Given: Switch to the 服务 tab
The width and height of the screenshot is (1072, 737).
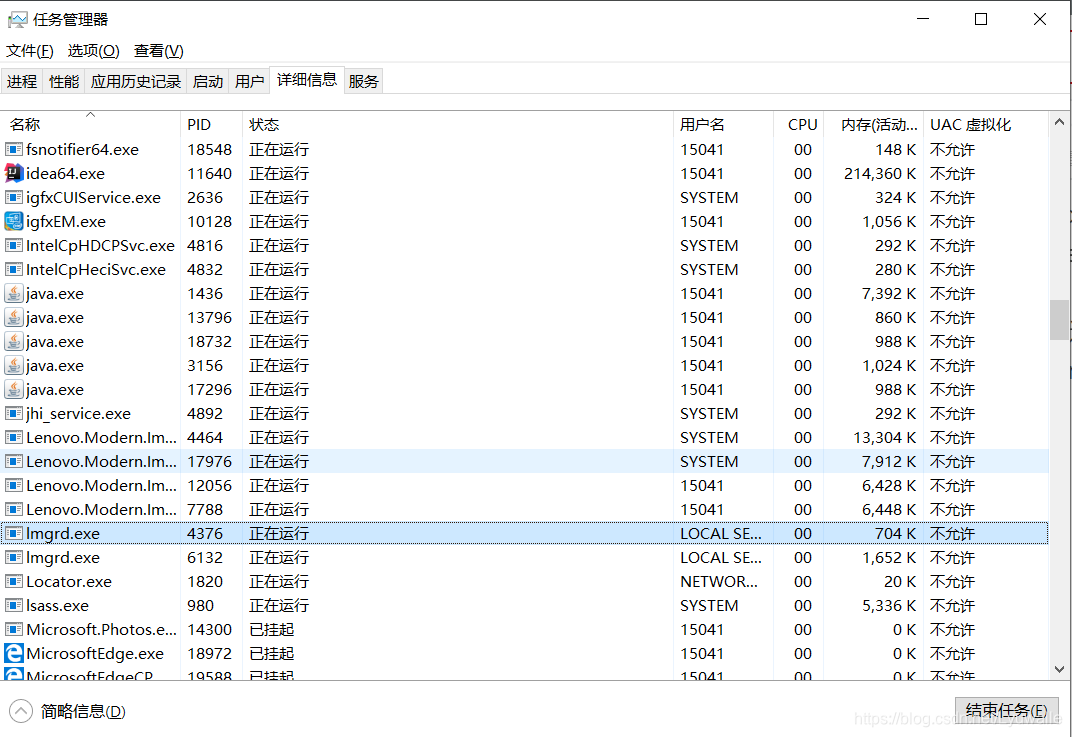Looking at the screenshot, I should click(363, 81).
